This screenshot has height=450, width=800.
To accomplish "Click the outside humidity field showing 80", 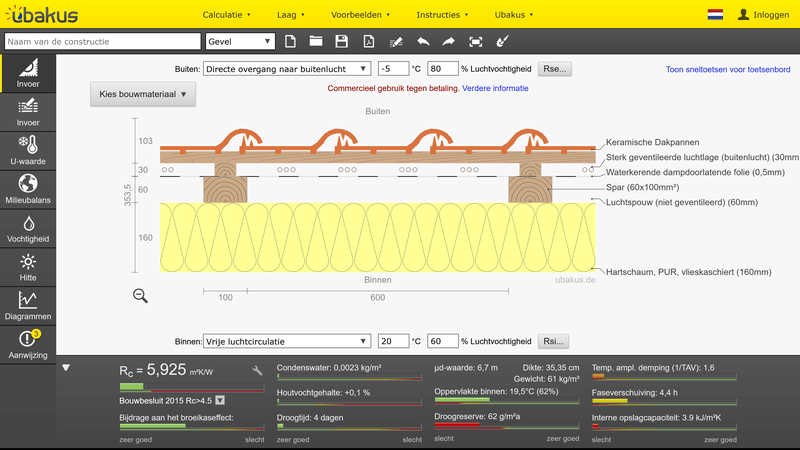I will pos(442,69).
